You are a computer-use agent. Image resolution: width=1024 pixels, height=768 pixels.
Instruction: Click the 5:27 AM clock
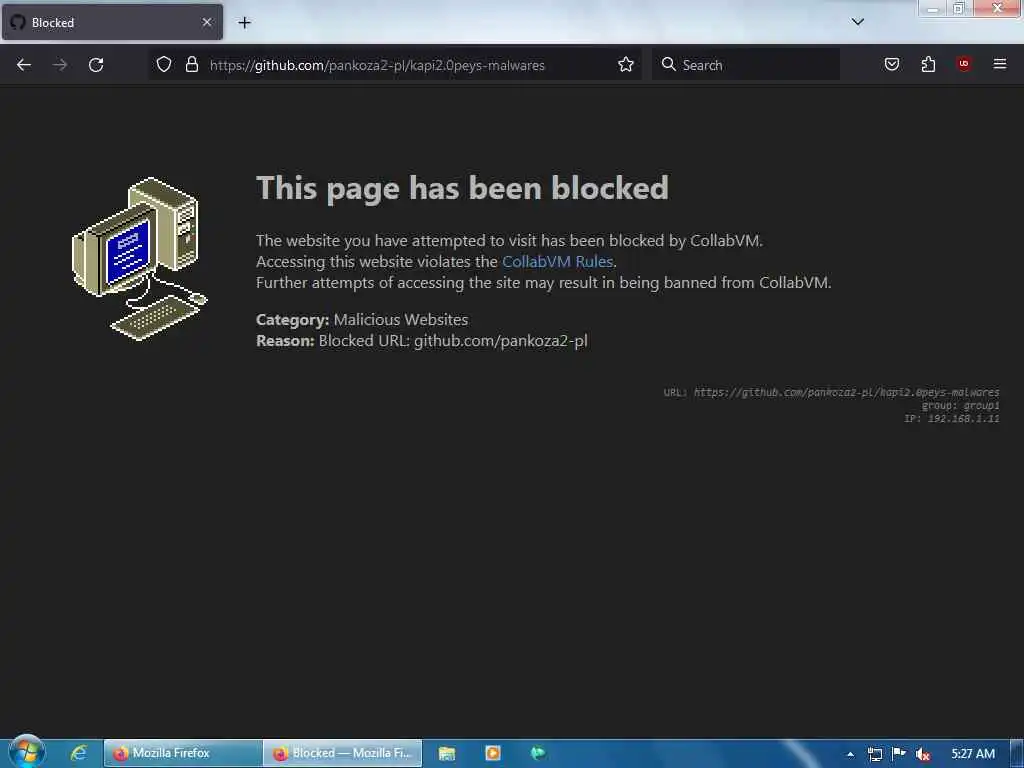tap(973, 754)
